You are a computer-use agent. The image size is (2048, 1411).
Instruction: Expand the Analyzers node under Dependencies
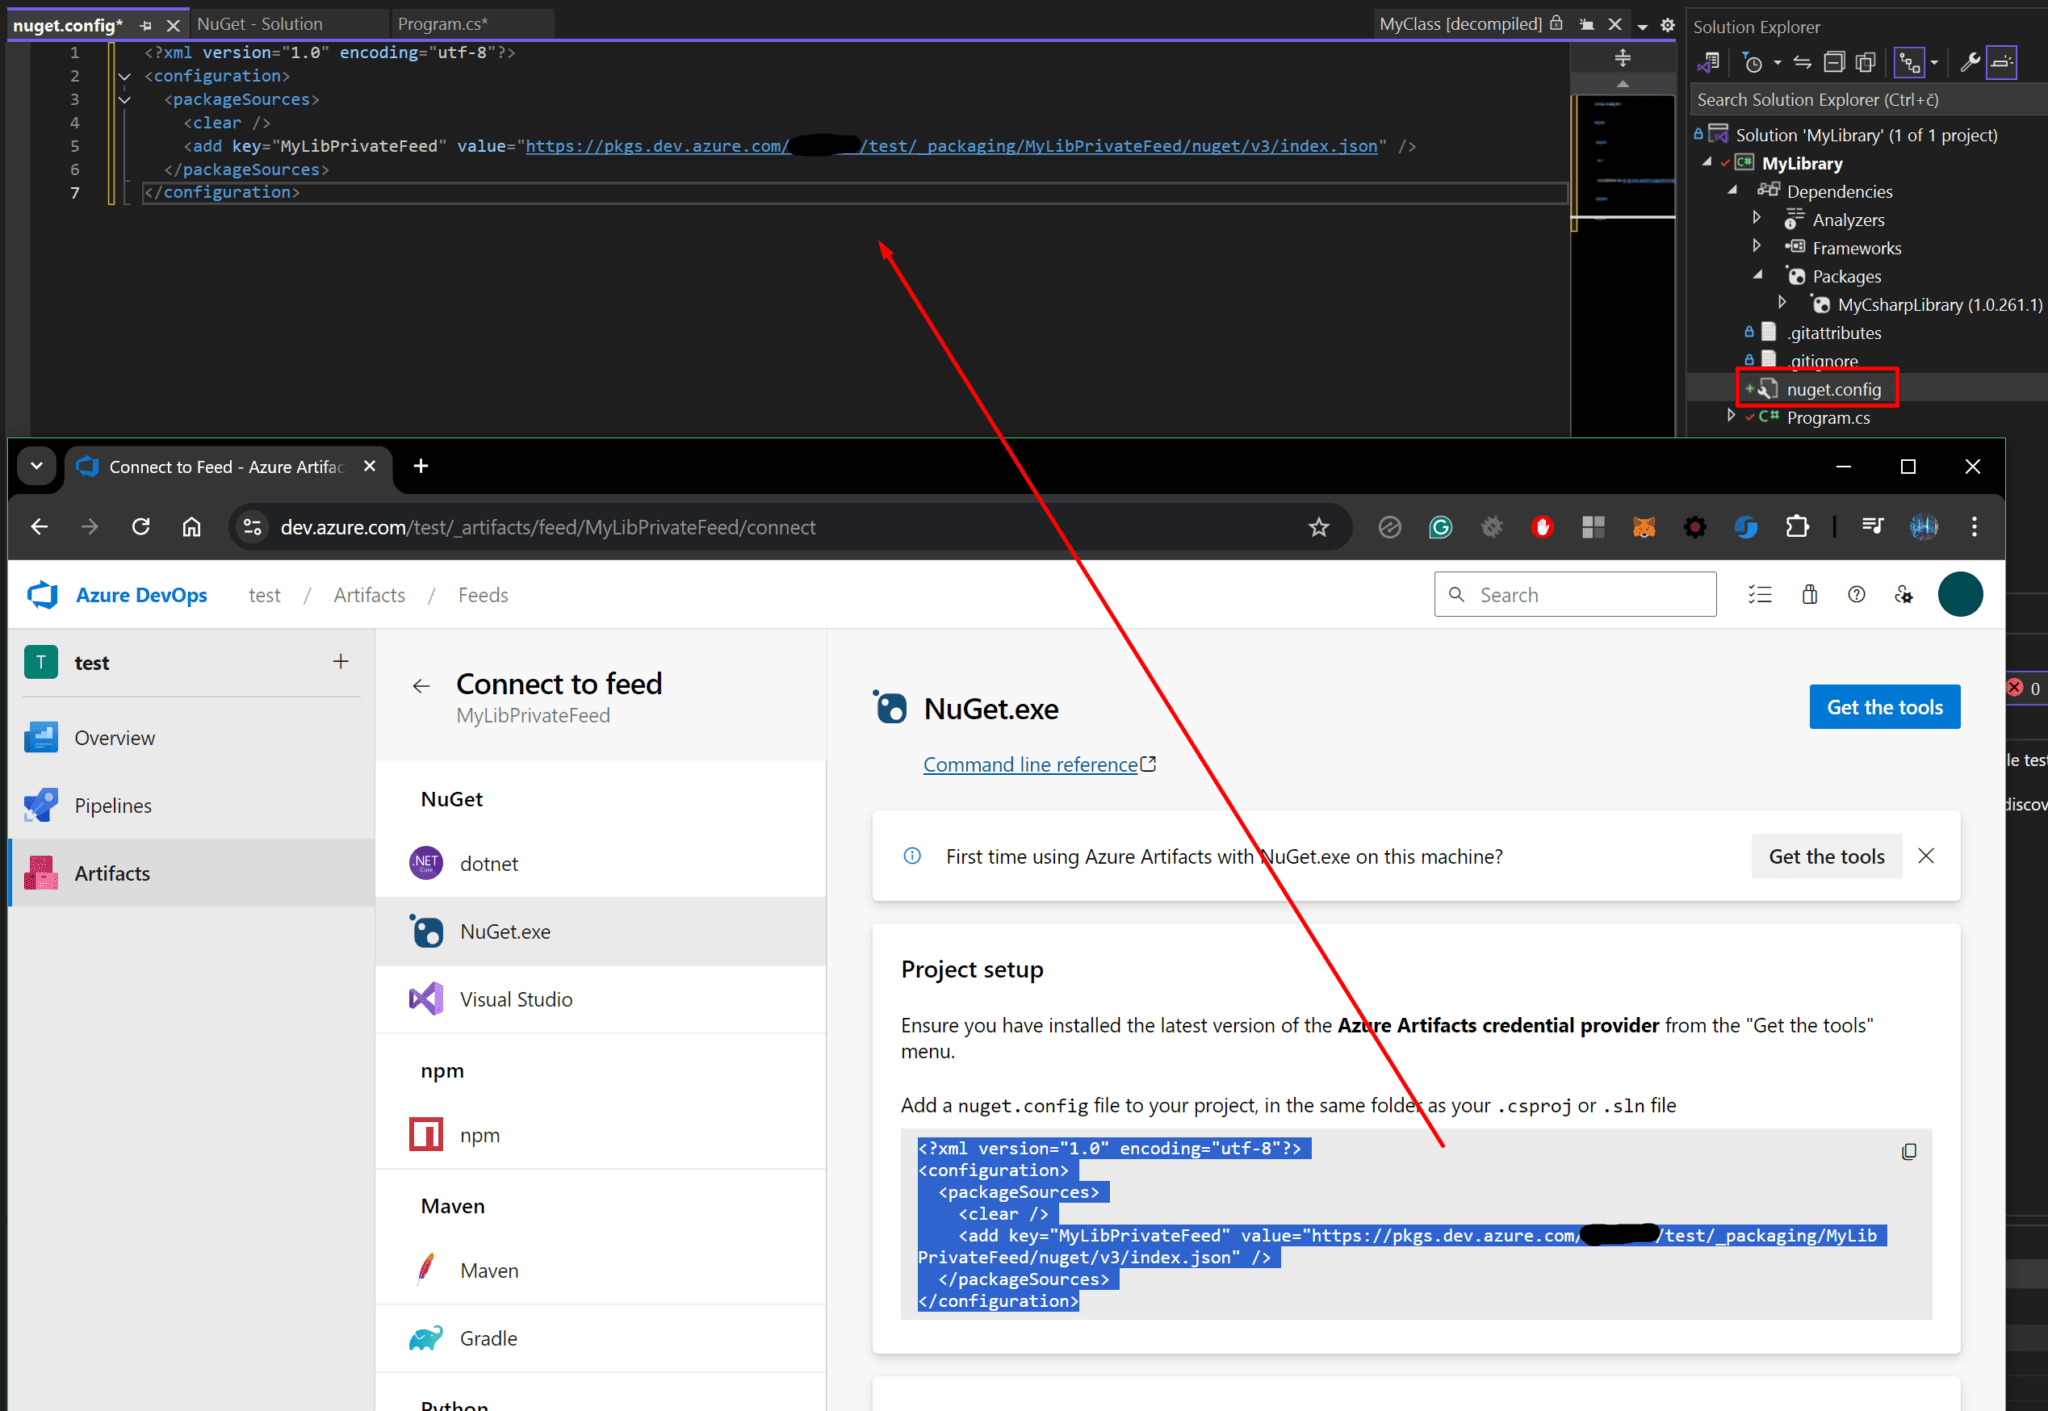[x=1757, y=217]
